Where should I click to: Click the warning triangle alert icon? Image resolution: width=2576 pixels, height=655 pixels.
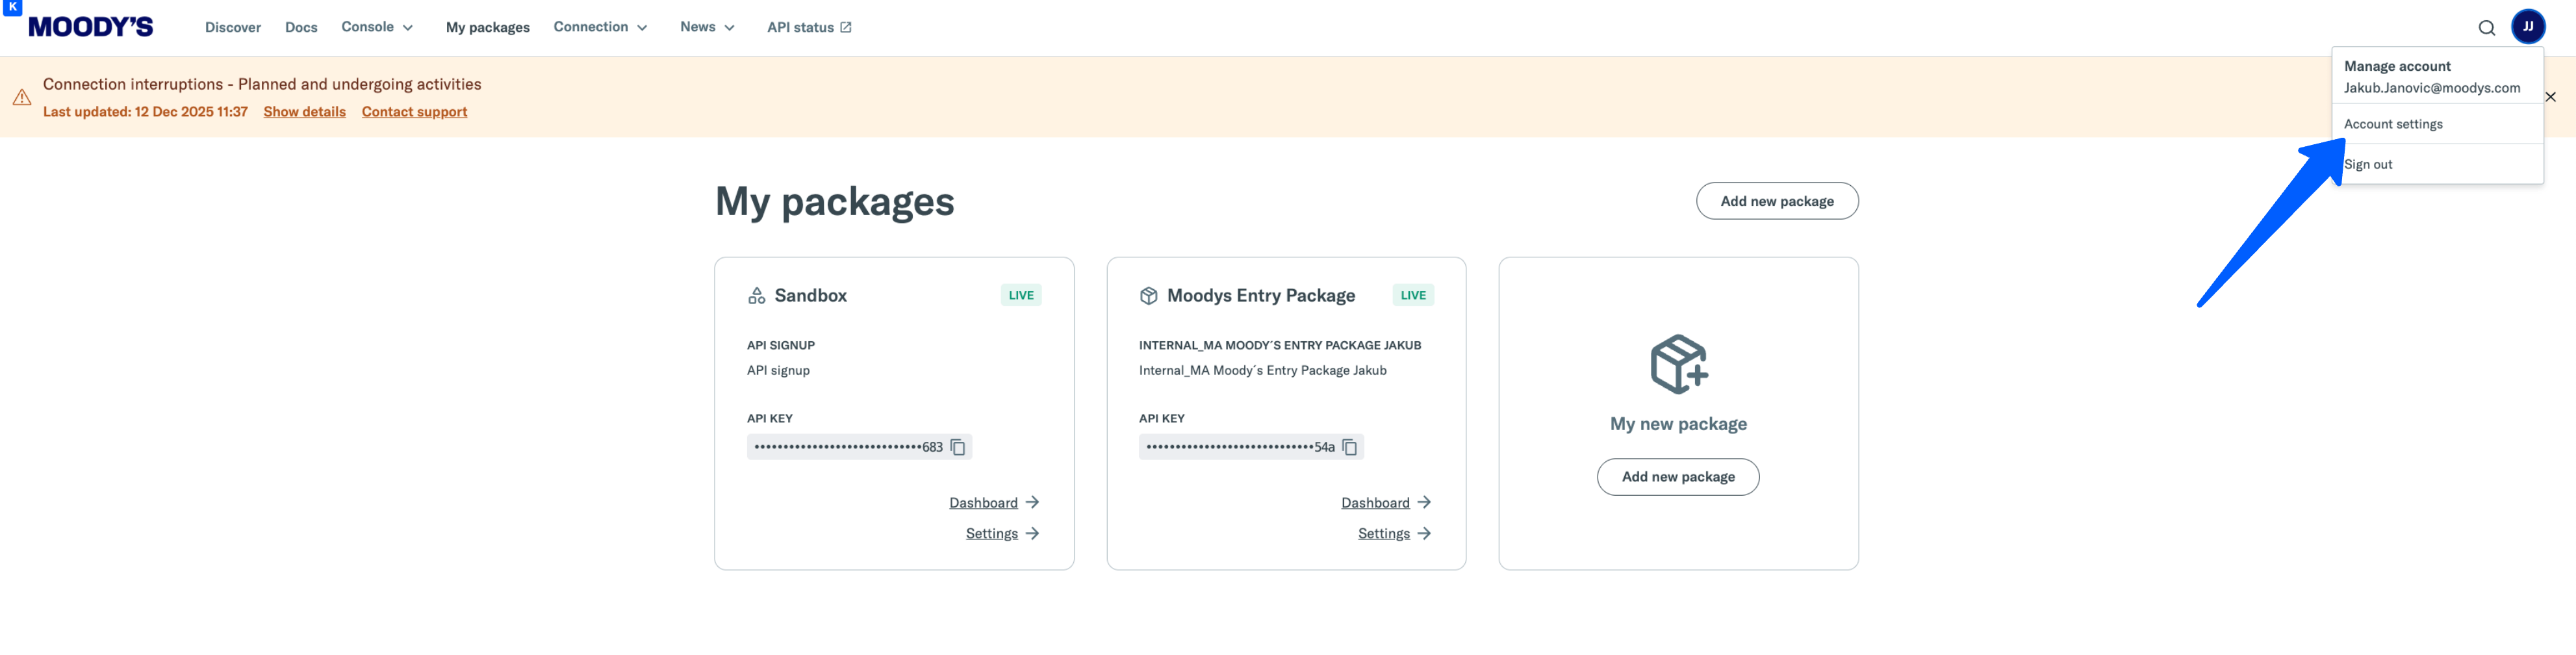pyautogui.click(x=22, y=97)
